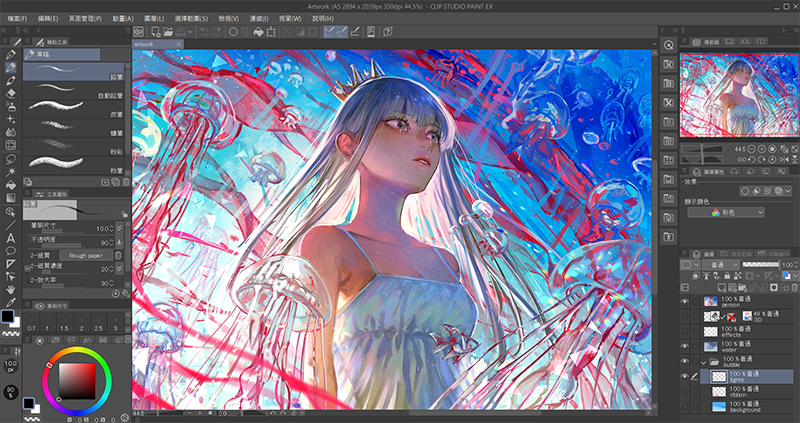This screenshot has width=800, height=423.
Task: Select the Lasso selection tool
Action: click(x=11, y=158)
